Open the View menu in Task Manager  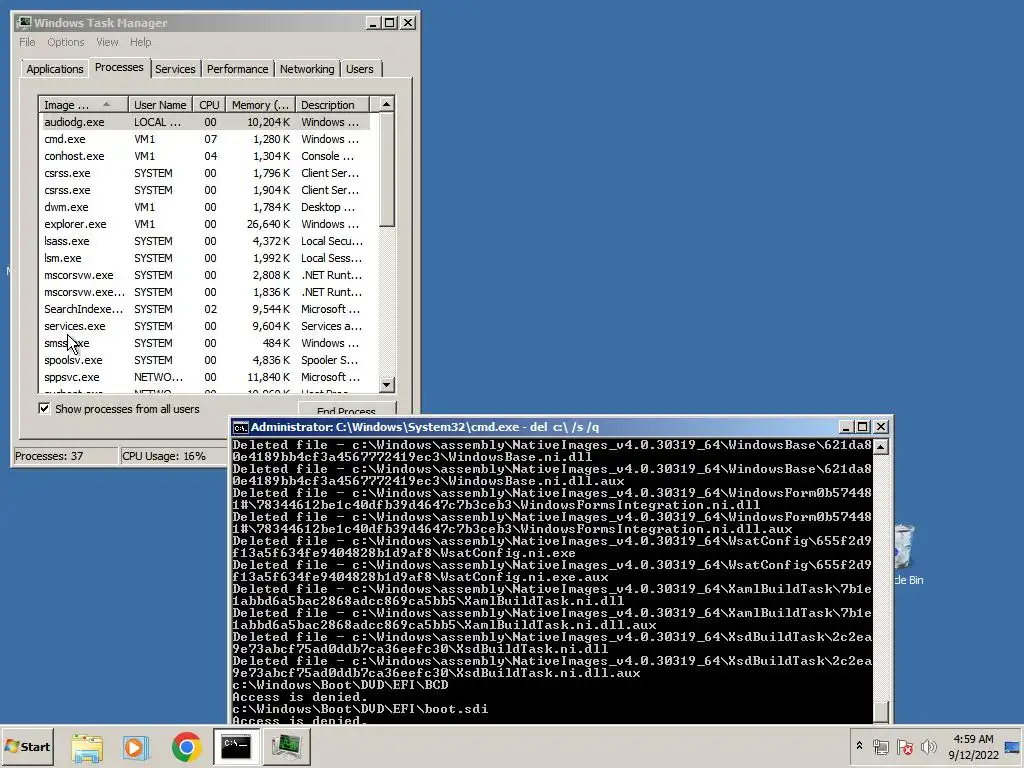click(x=107, y=42)
